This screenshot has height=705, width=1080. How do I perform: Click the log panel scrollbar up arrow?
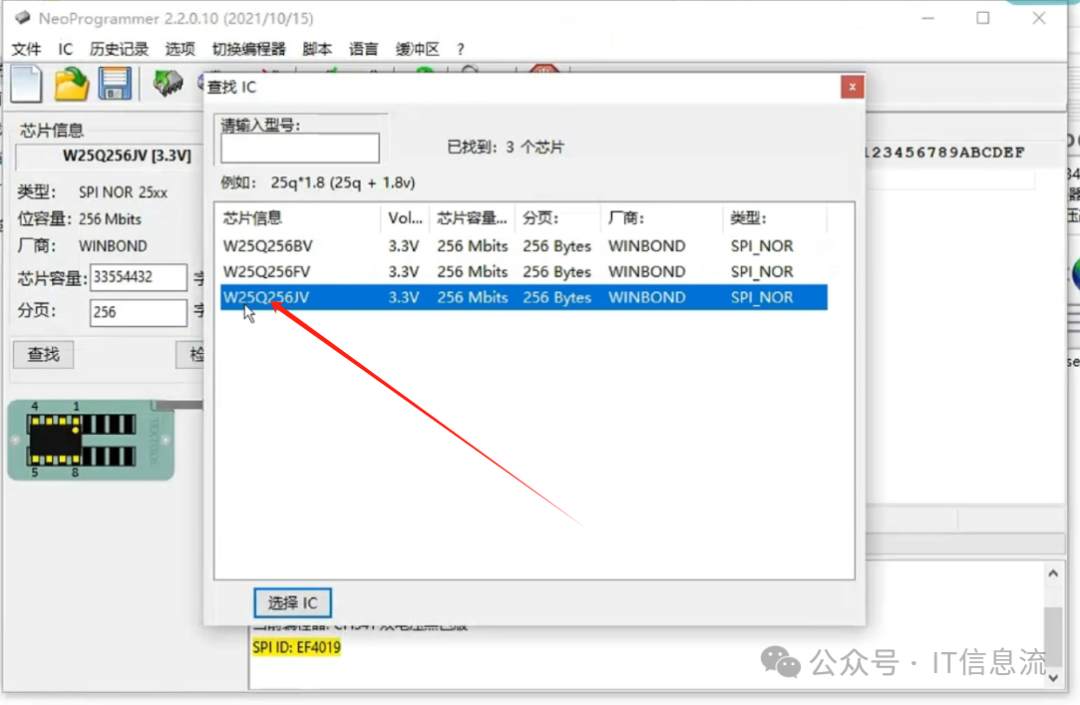[x=1053, y=574]
